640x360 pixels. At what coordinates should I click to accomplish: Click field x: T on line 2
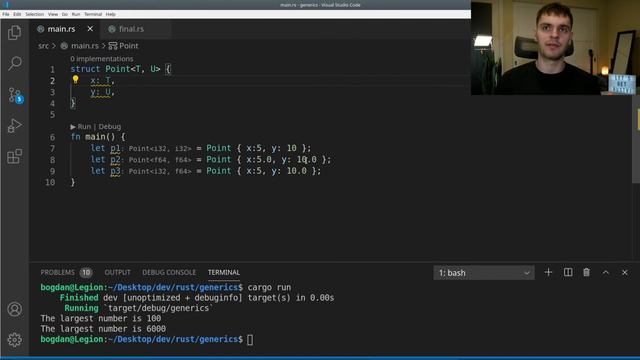pyautogui.click(x=102, y=80)
